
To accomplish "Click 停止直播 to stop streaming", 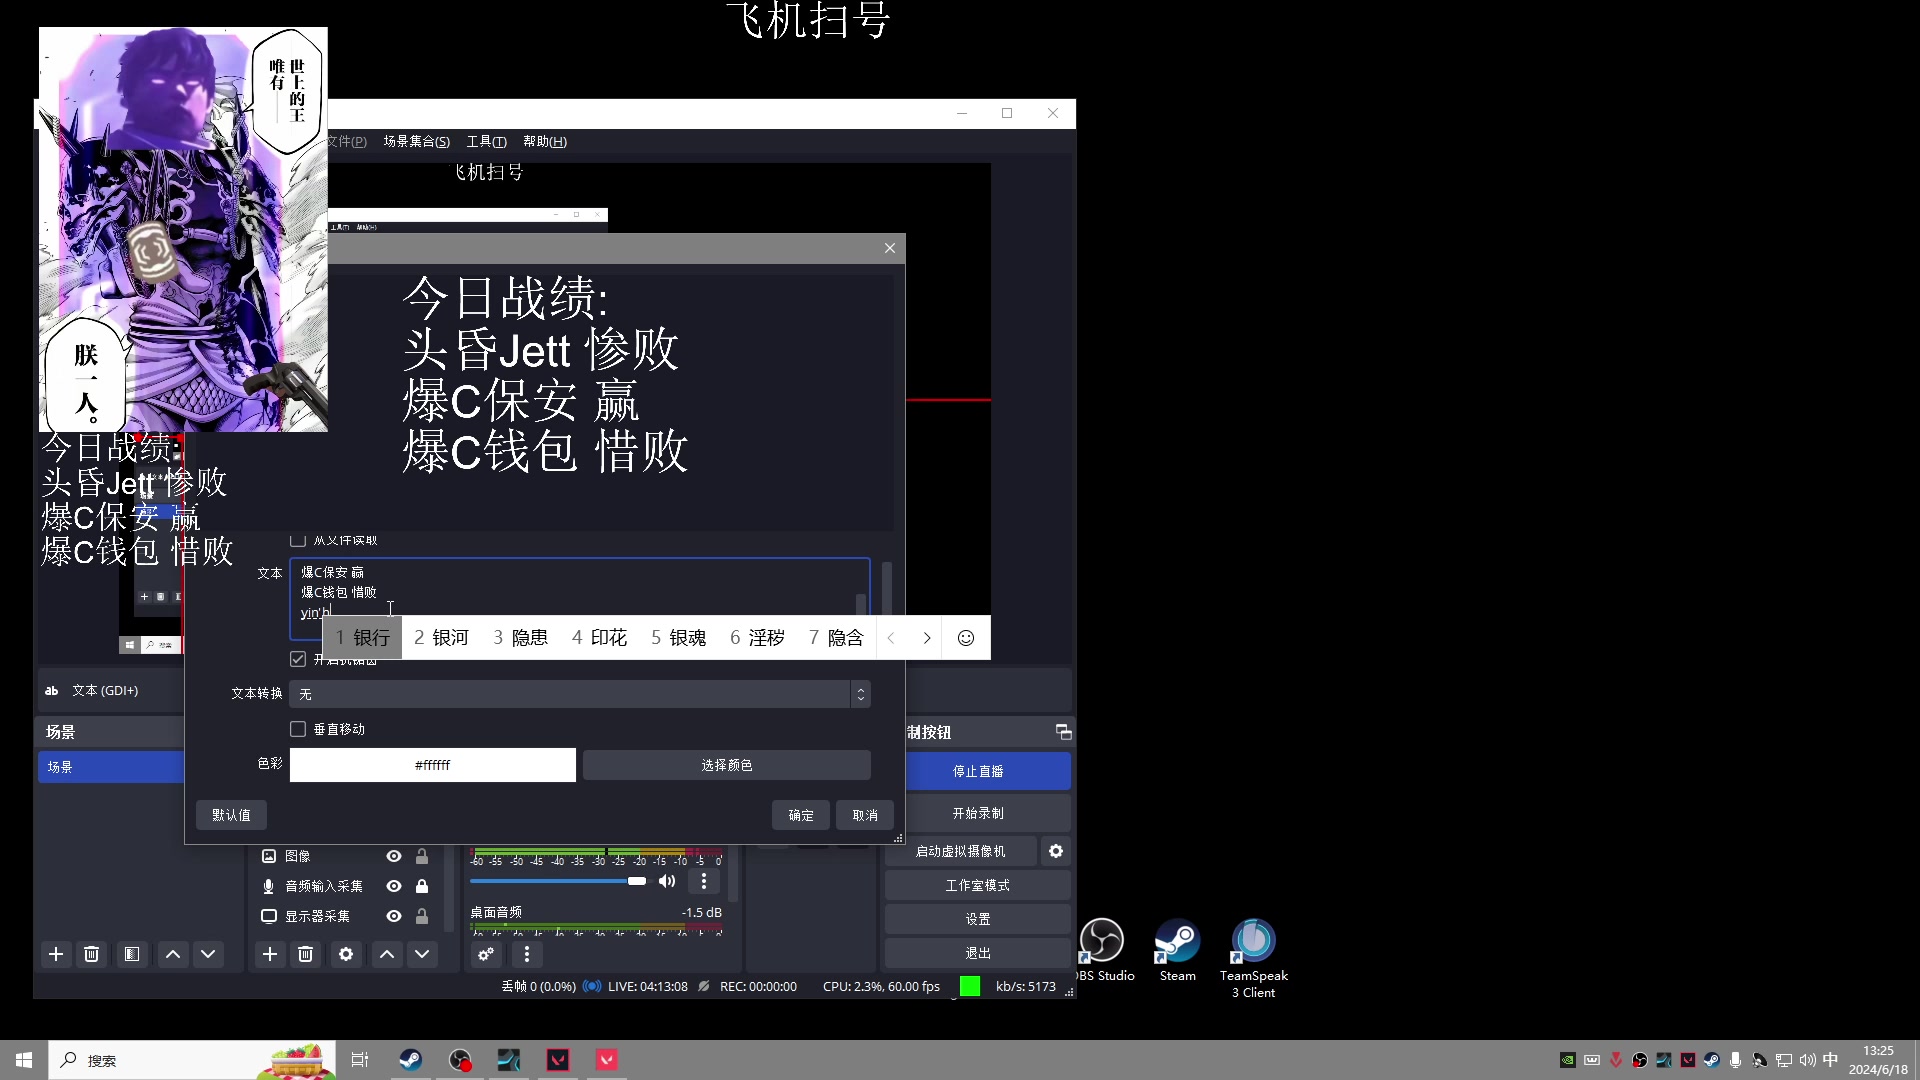I will [x=978, y=772].
